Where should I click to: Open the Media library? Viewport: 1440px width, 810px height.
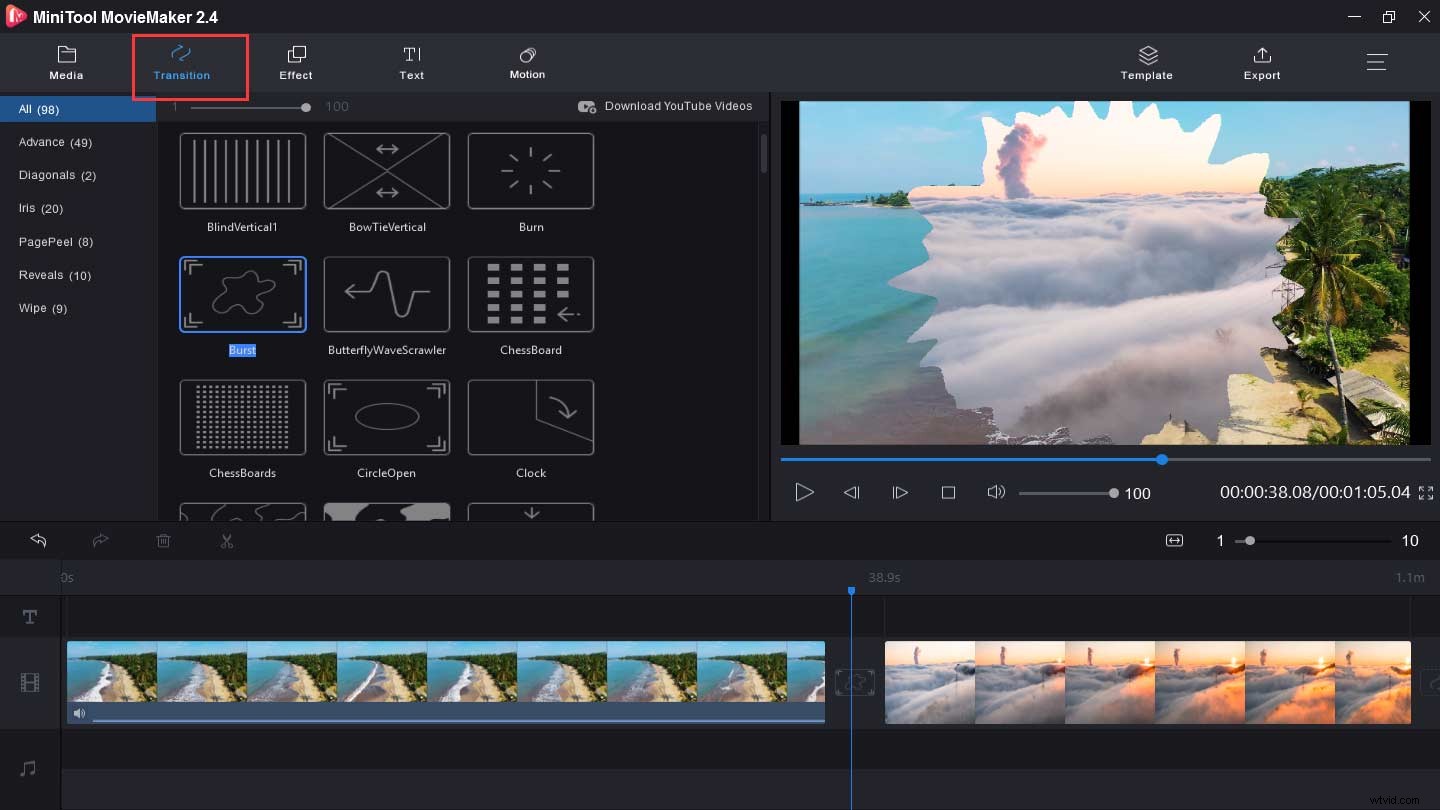[x=66, y=62]
